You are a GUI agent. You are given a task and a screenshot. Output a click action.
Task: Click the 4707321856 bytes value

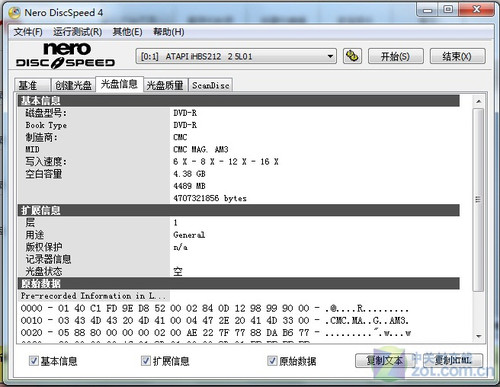tap(210, 198)
